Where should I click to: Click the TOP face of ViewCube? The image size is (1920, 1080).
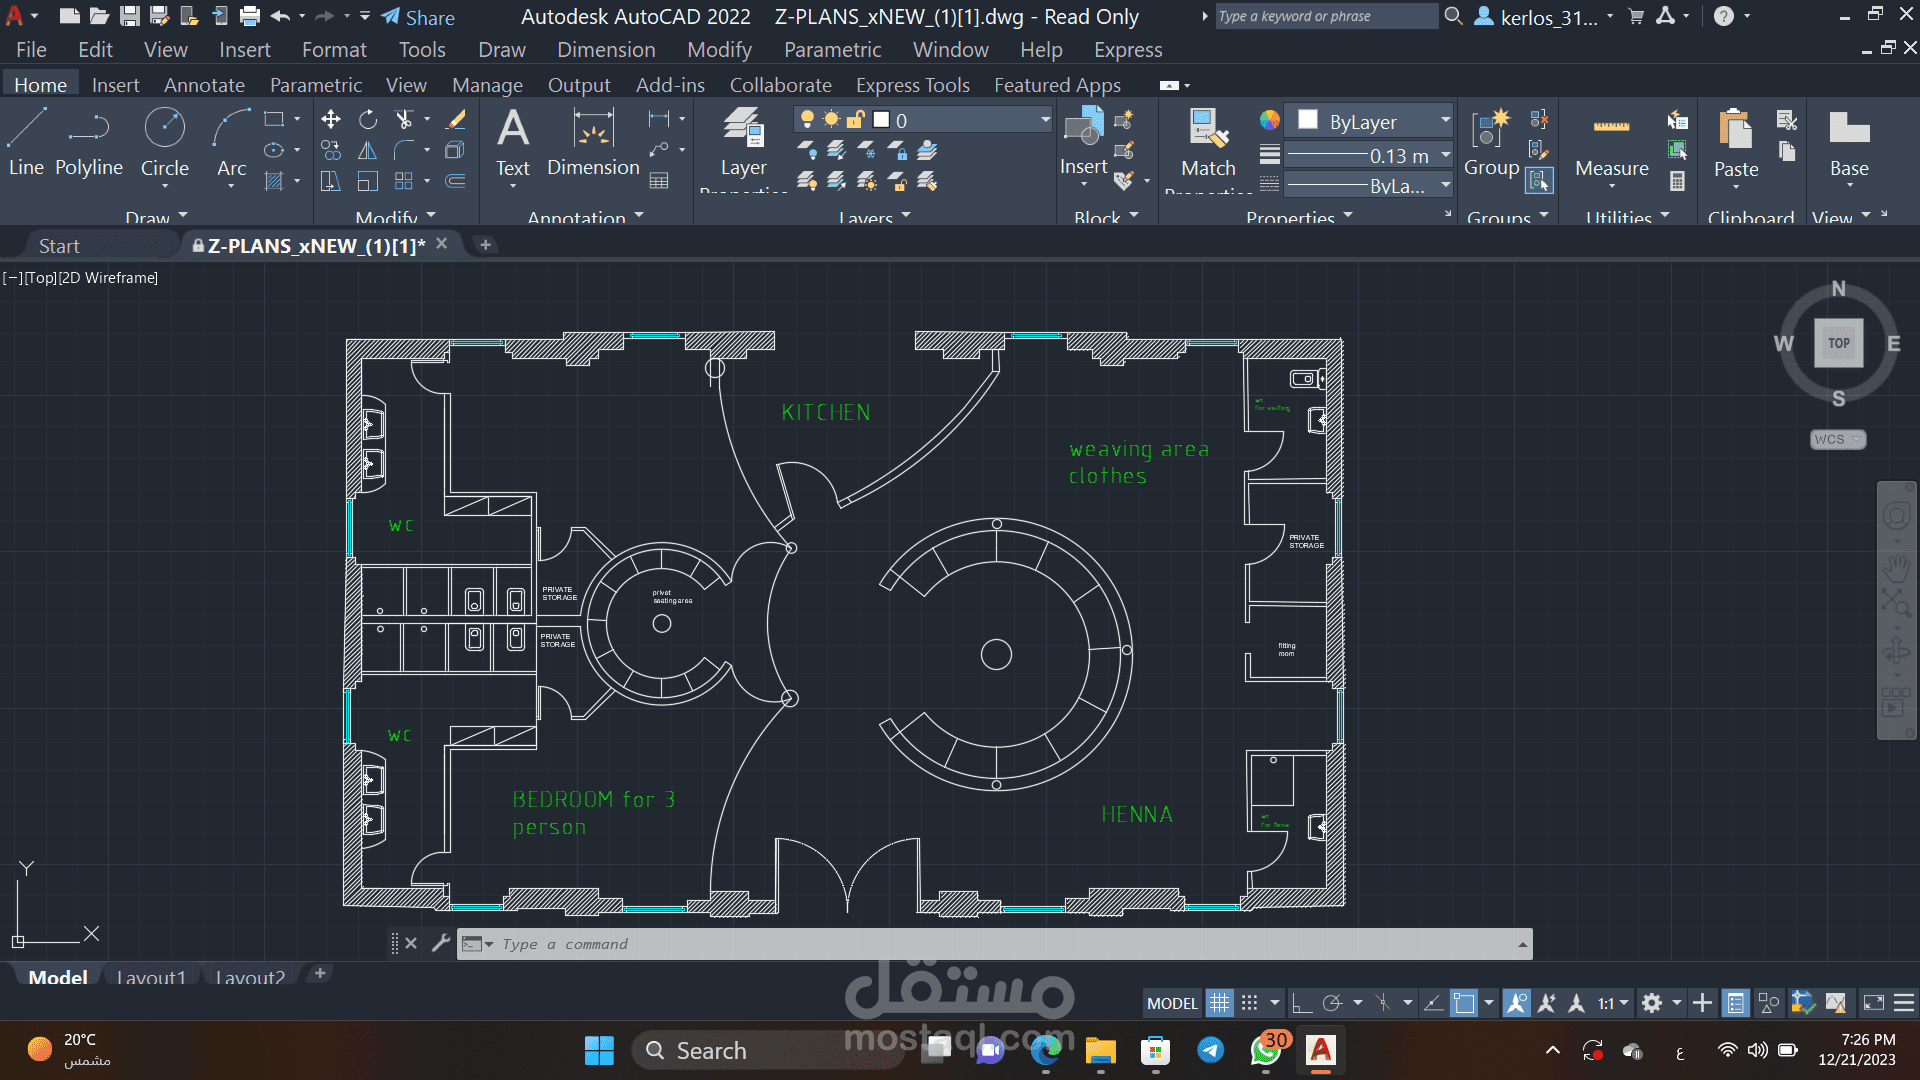(1838, 343)
